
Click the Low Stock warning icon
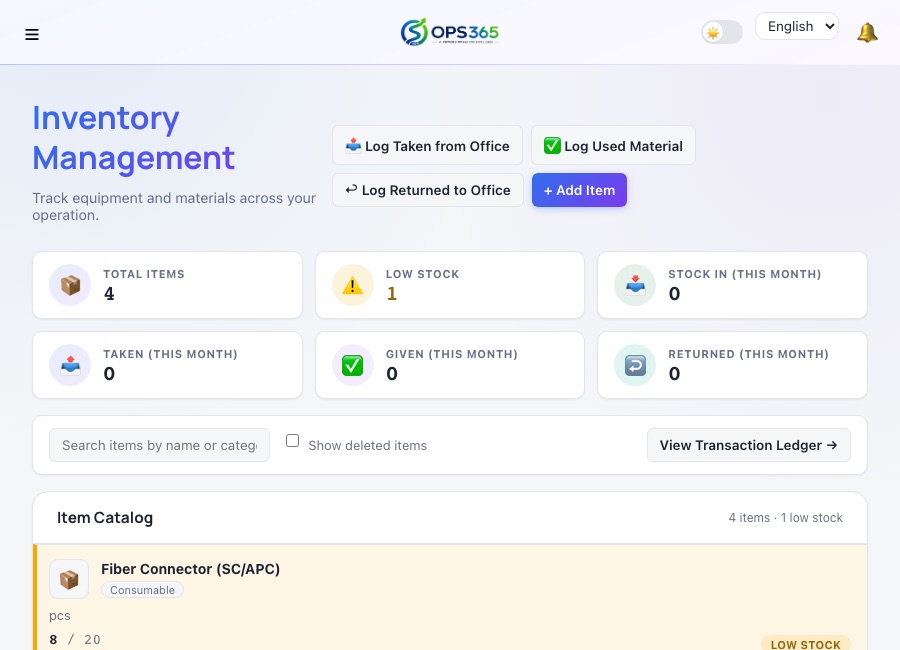click(352, 285)
